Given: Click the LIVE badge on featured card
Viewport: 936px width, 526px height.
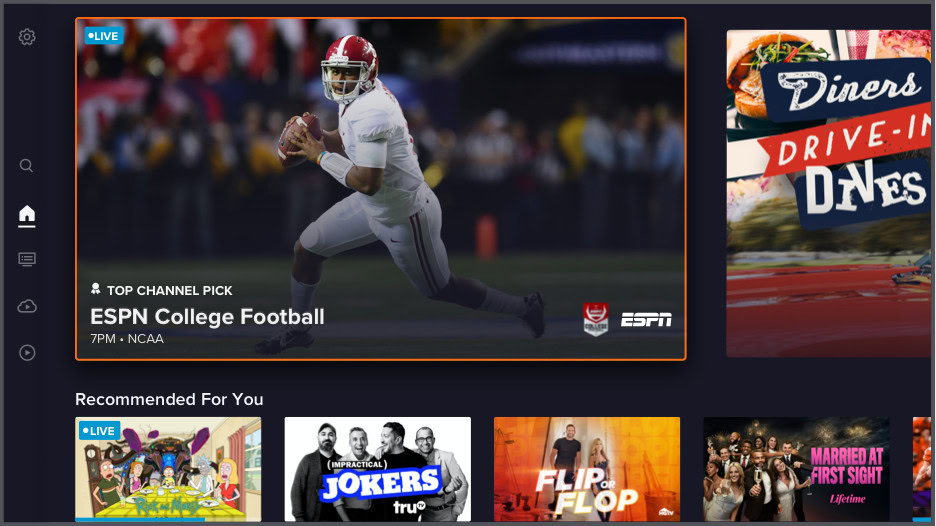Looking at the screenshot, I should pyautogui.click(x=104, y=36).
